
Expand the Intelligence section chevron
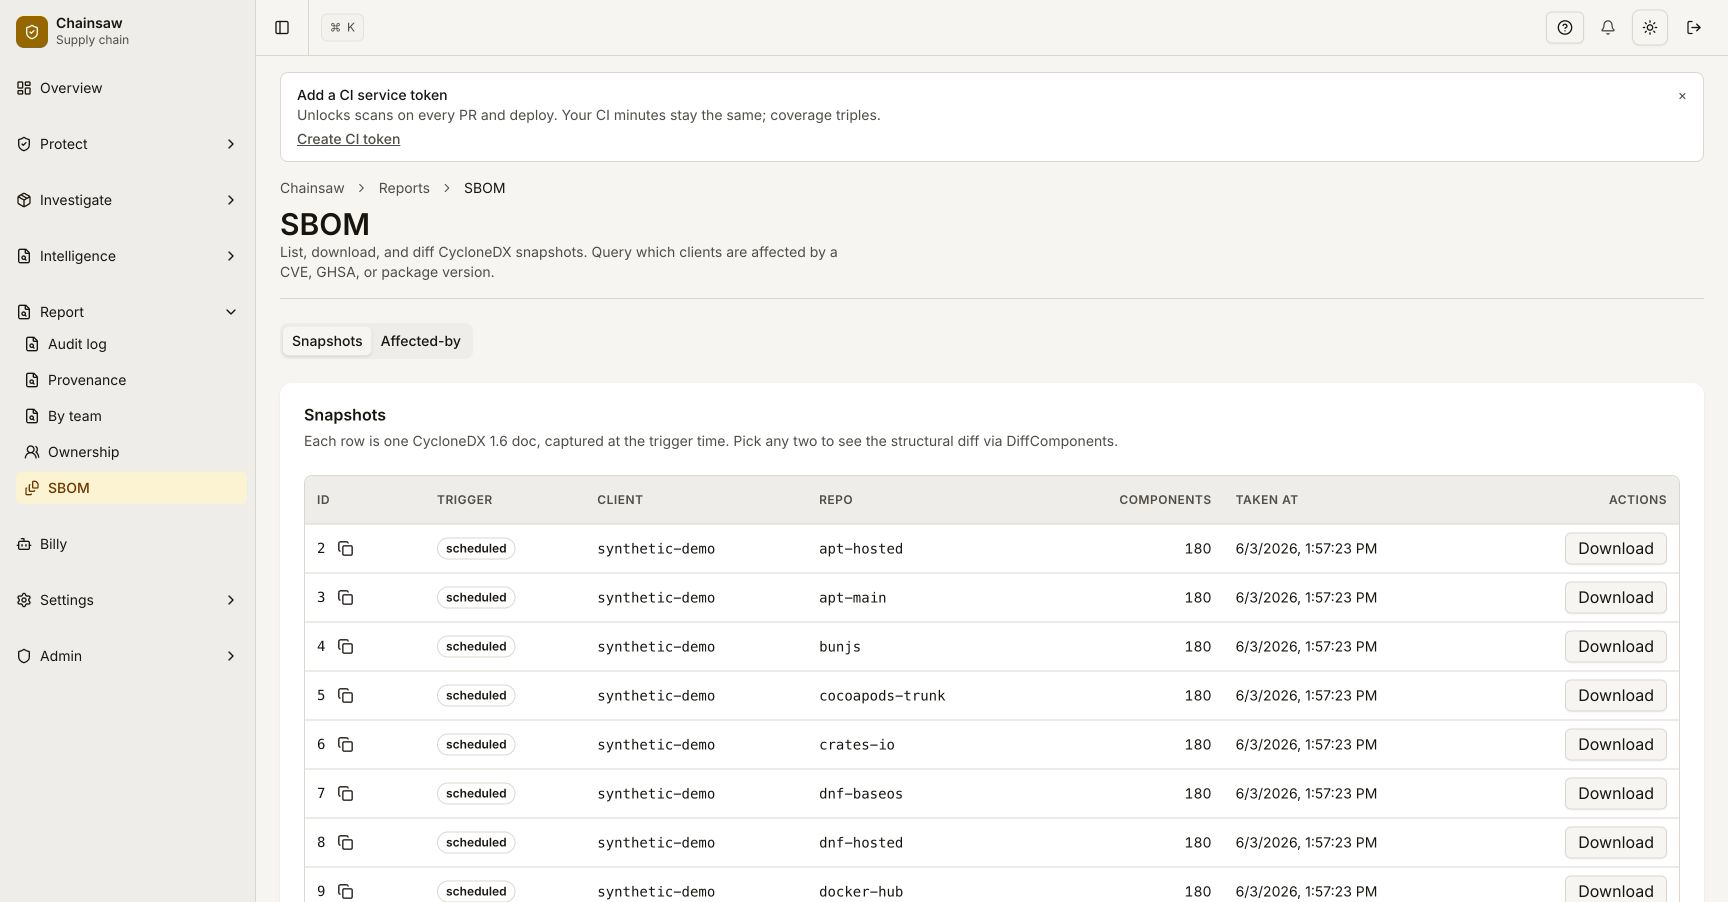231,256
